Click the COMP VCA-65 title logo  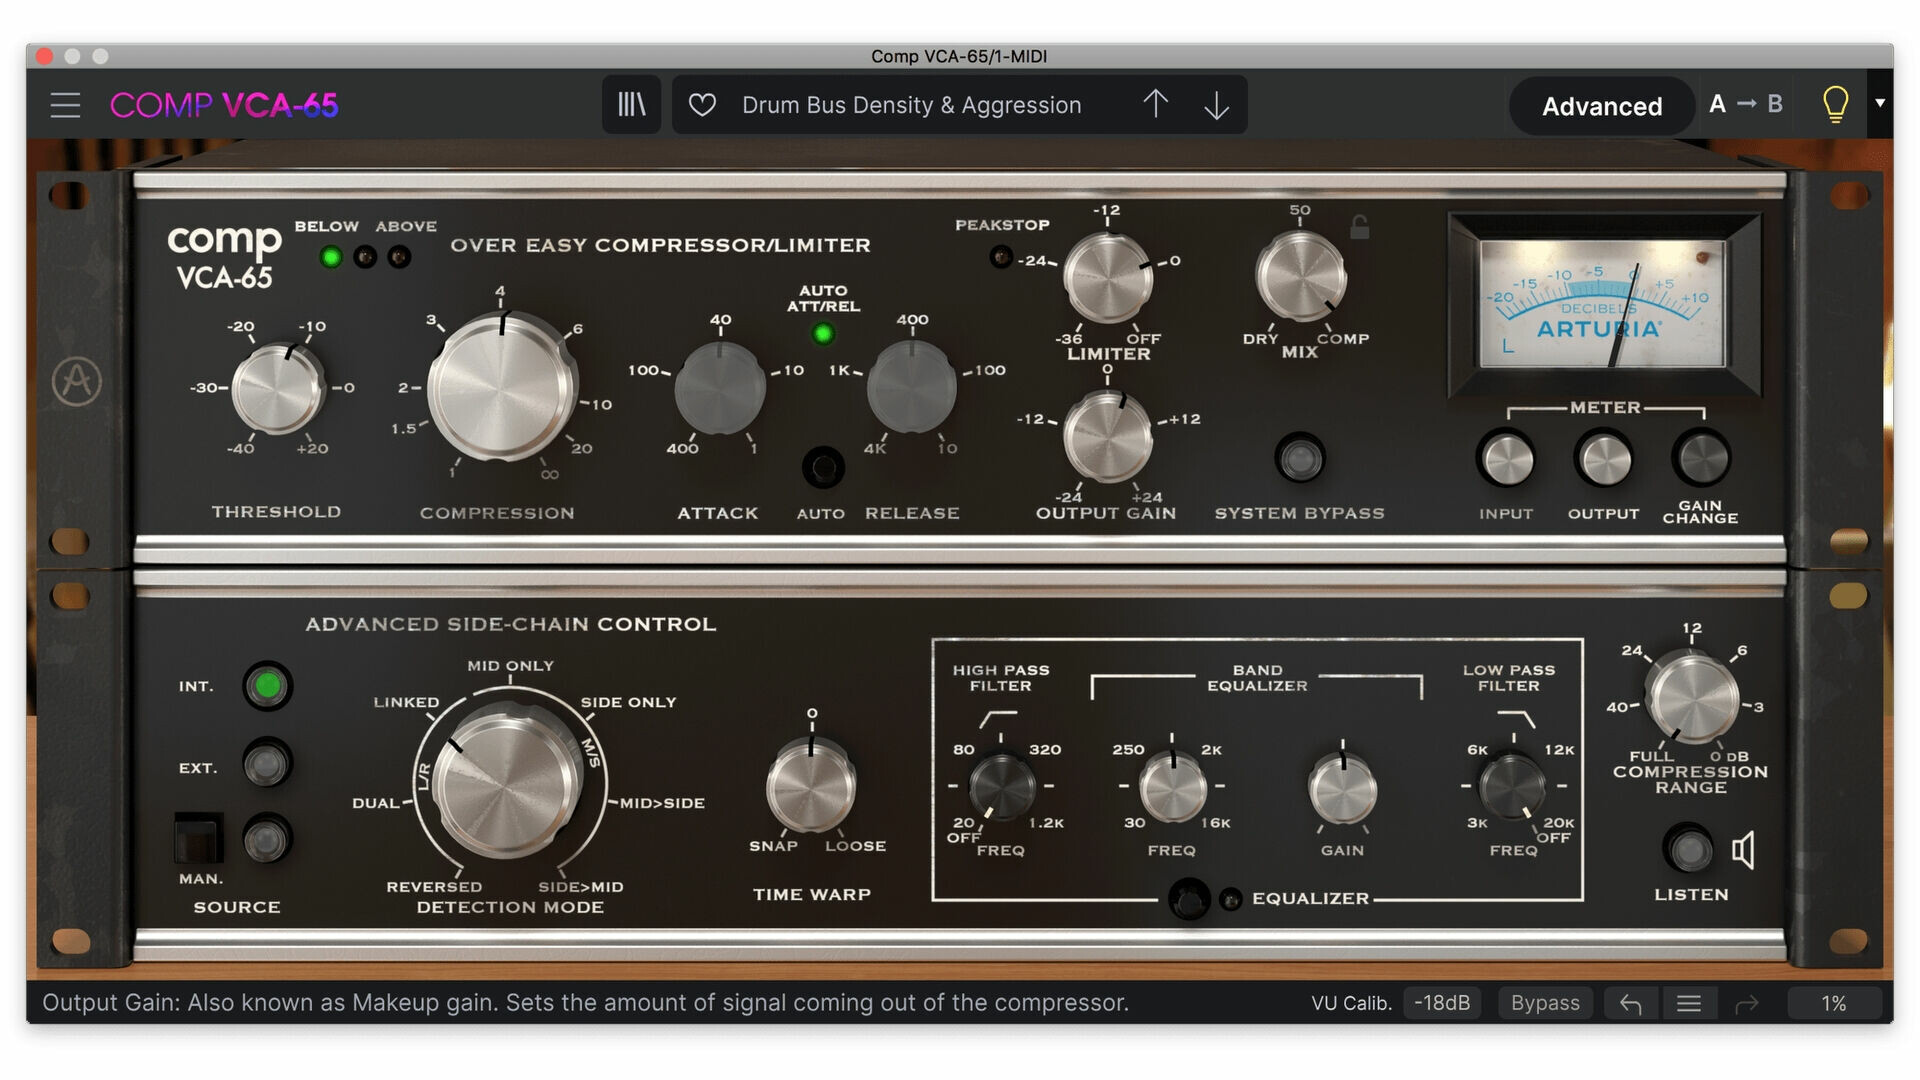pos(224,105)
